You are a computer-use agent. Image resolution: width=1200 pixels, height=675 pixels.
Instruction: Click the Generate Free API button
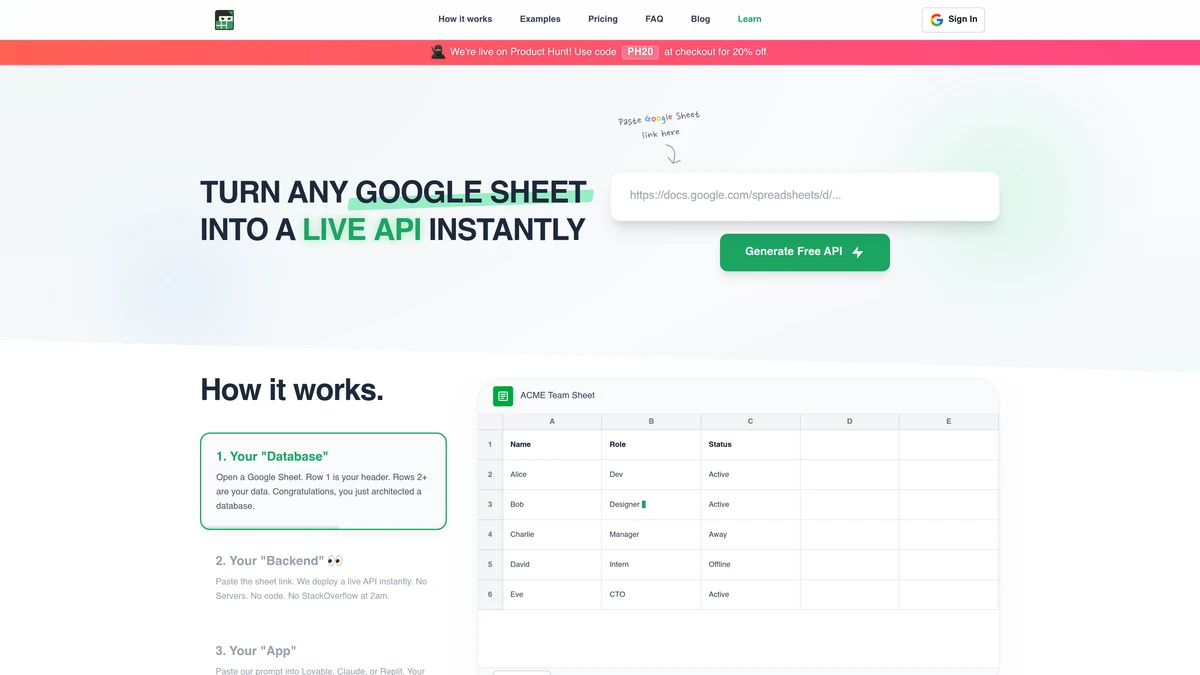(x=804, y=252)
